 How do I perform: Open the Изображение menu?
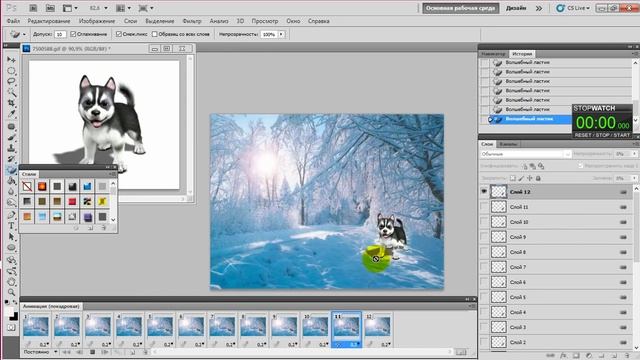(97, 21)
